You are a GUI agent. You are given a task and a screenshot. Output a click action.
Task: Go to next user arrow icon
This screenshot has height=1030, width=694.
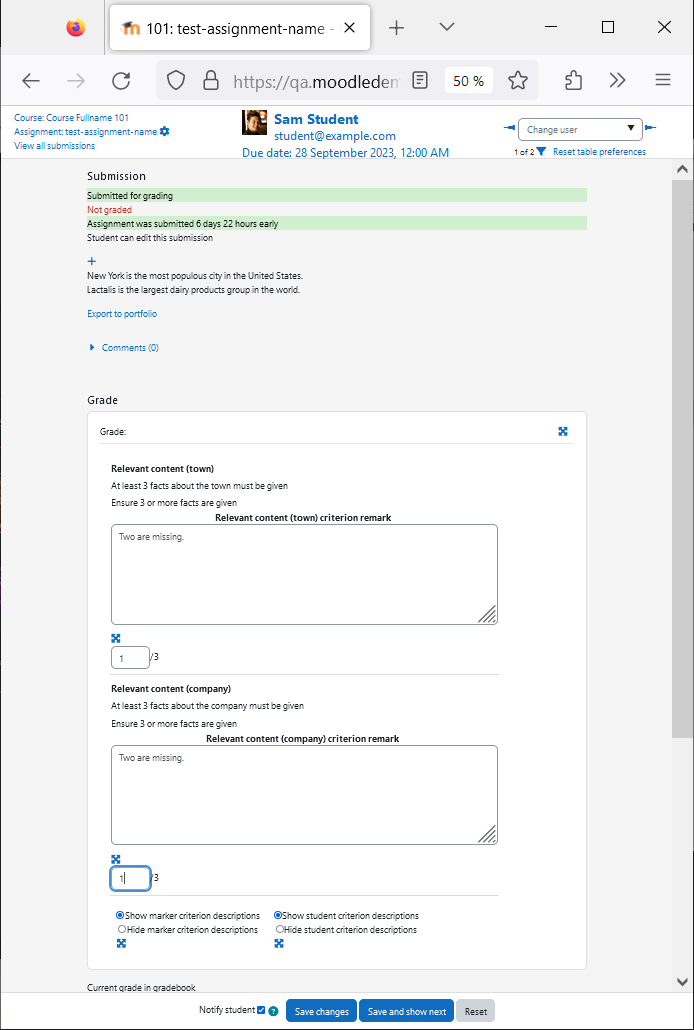(x=650, y=128)
